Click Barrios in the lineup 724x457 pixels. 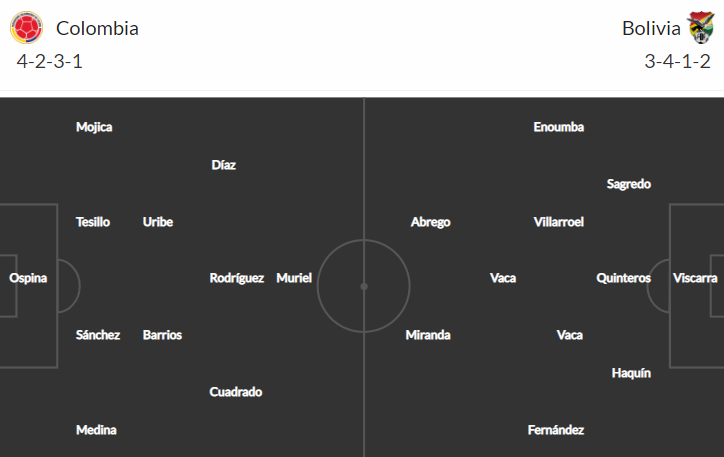(163, 335)
